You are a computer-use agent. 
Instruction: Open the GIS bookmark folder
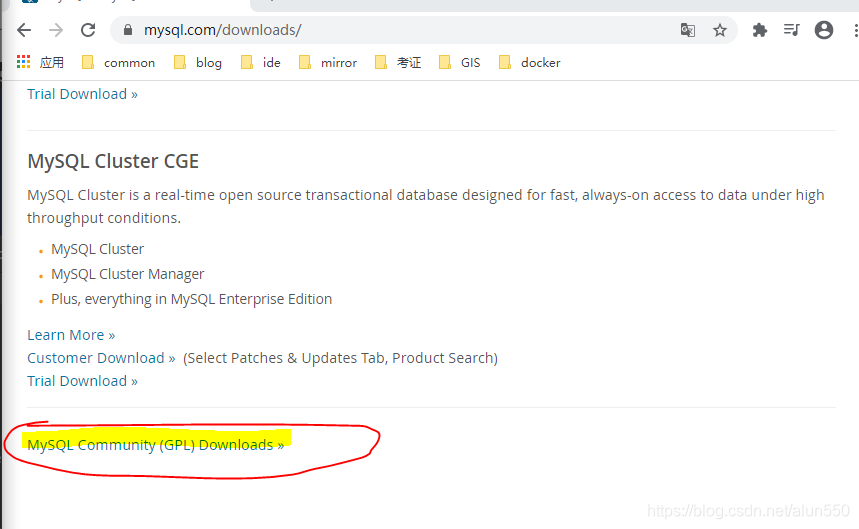pos(460,62)
